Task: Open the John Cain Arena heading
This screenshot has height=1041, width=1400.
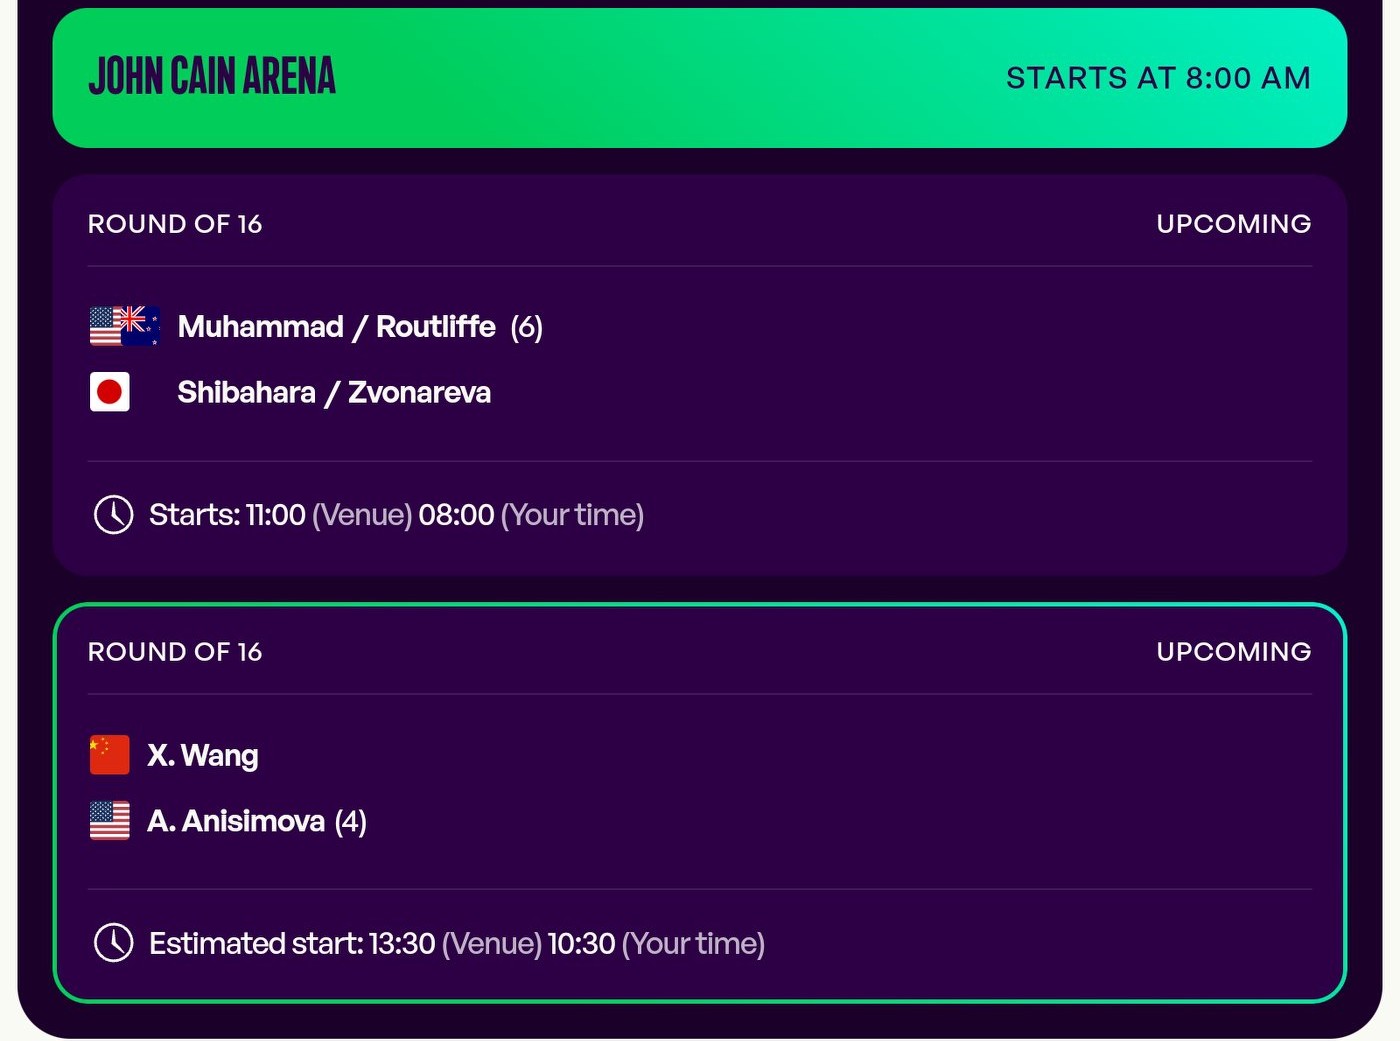Action: click(x=212, y=77)
